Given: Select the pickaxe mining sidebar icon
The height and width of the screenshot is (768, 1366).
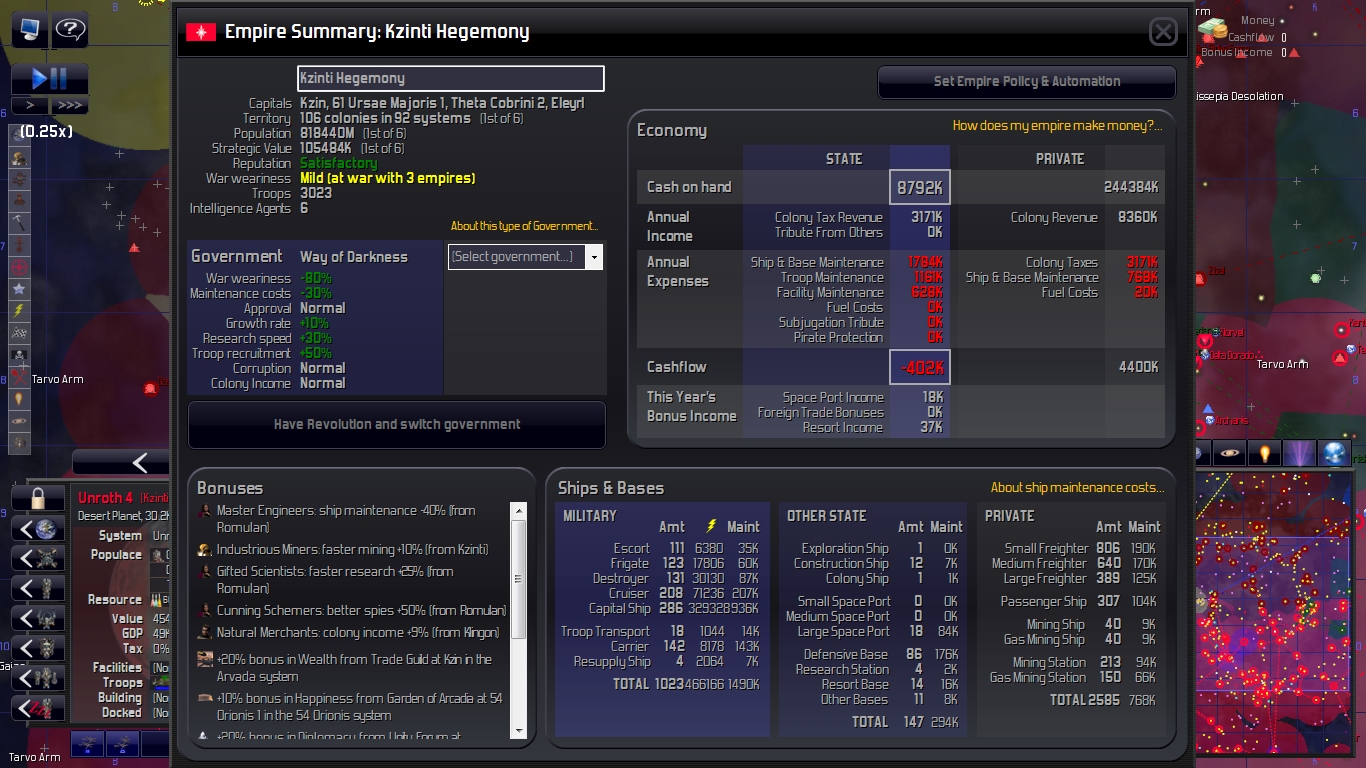Looking at the screenshot, I should (x=19, y=222).
